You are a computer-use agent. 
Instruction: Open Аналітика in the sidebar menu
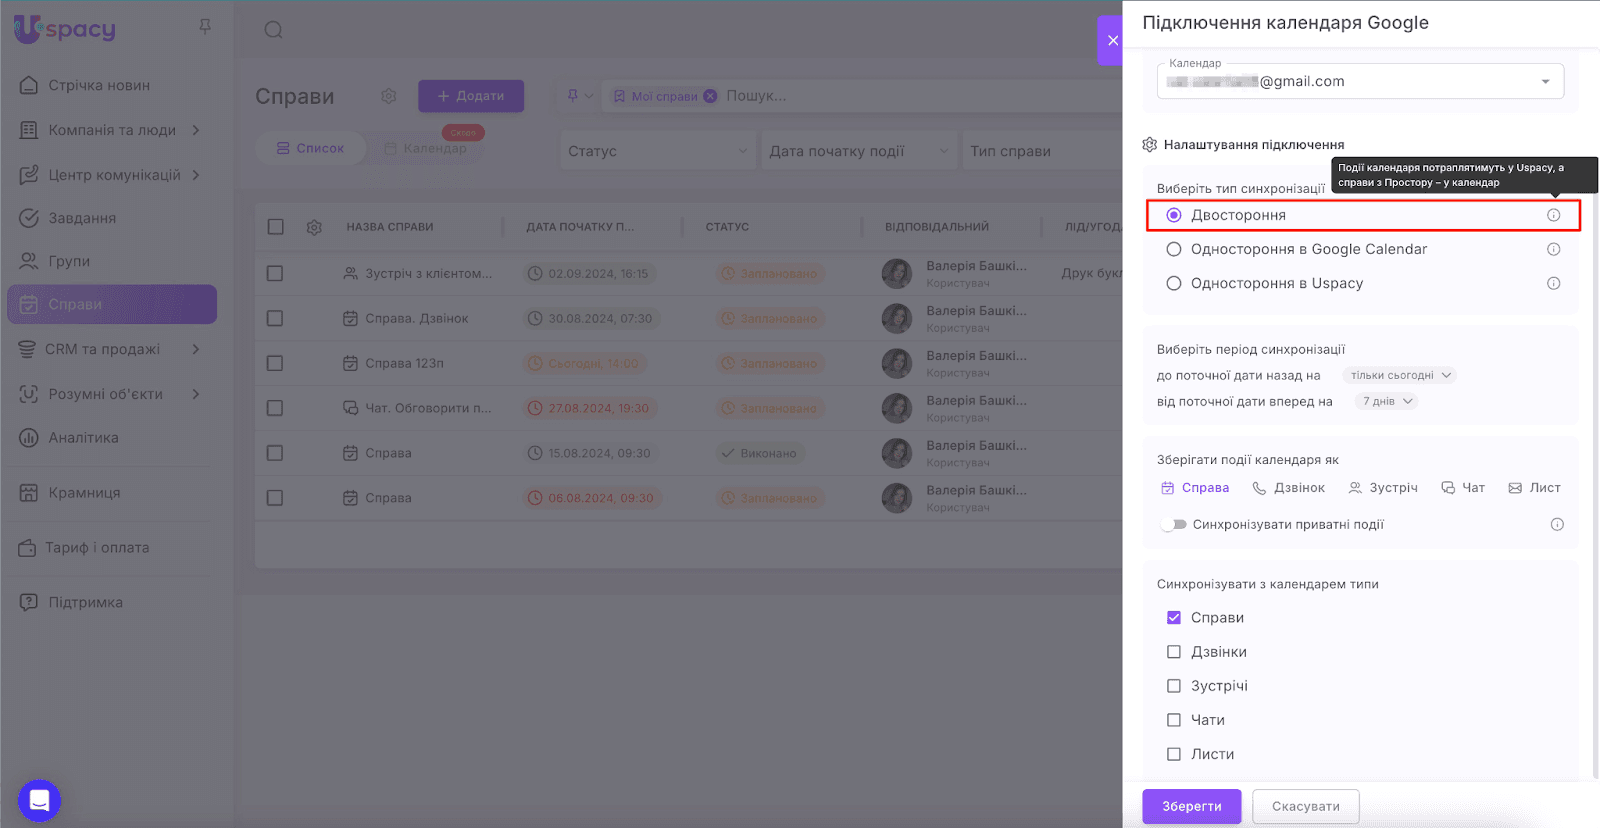coord(83,438)
